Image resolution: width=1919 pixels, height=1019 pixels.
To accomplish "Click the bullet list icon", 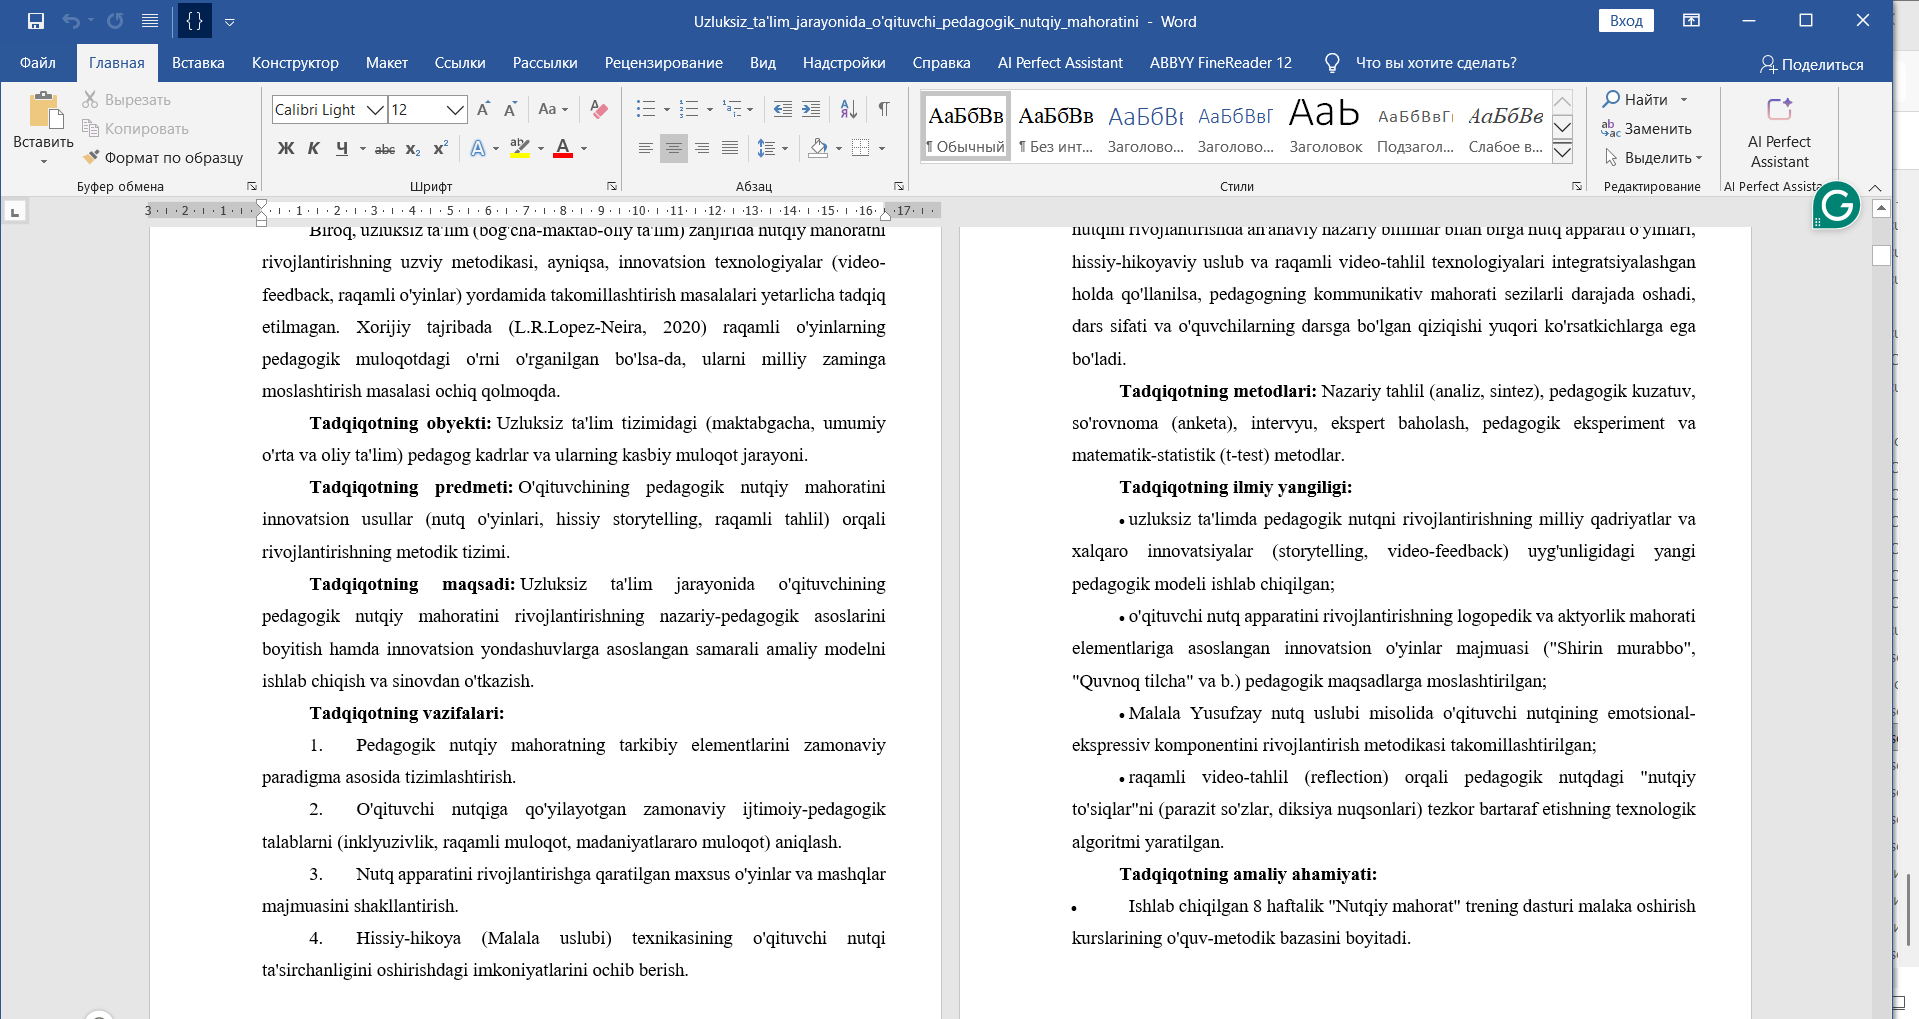I will point(646,109).
